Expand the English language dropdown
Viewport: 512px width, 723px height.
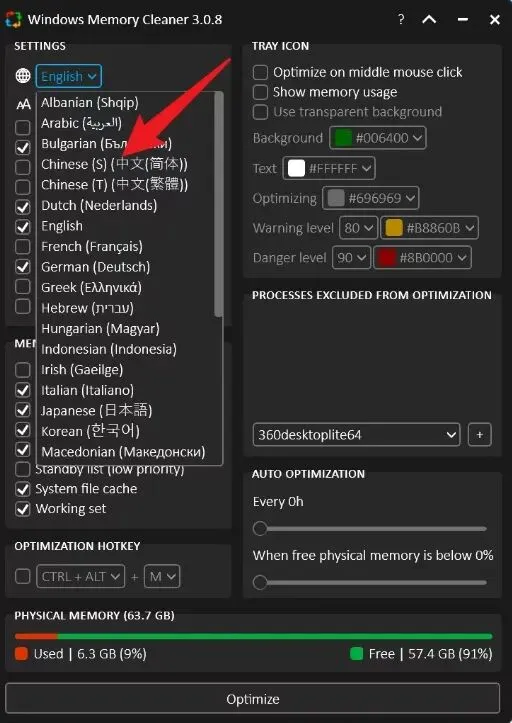(x=69, y=76)
